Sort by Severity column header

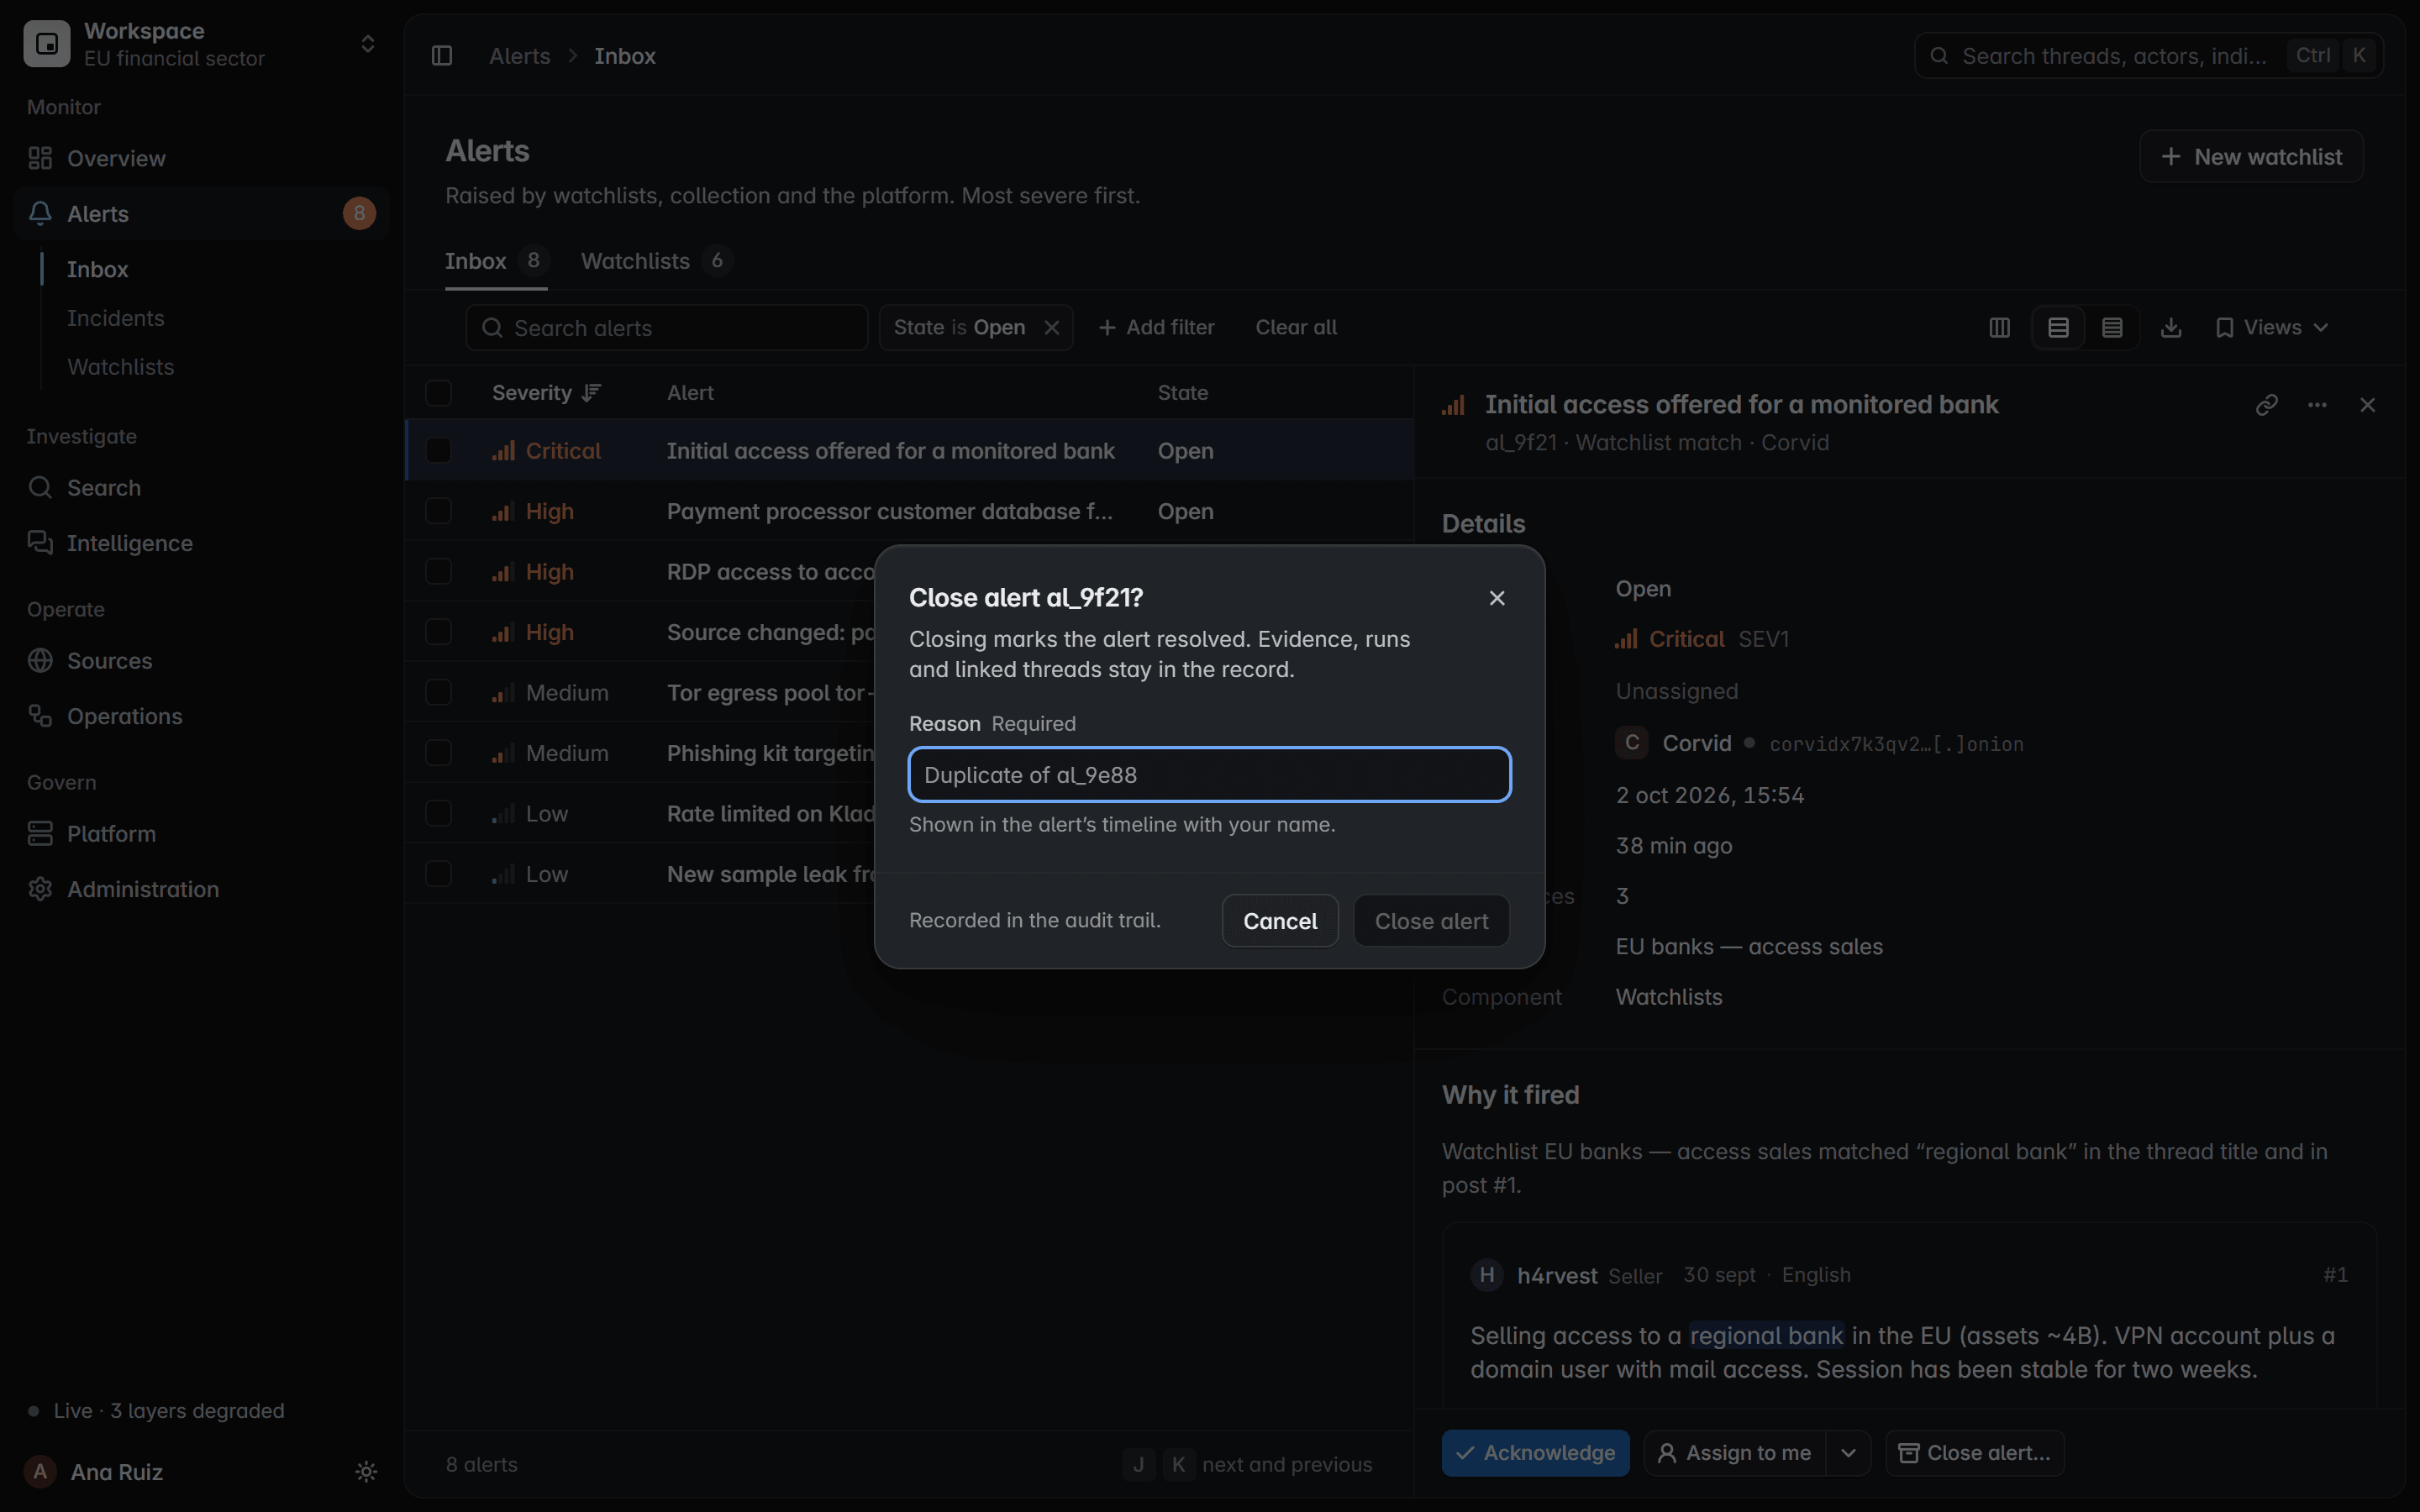pyautogui.click(x=546, y=393)
